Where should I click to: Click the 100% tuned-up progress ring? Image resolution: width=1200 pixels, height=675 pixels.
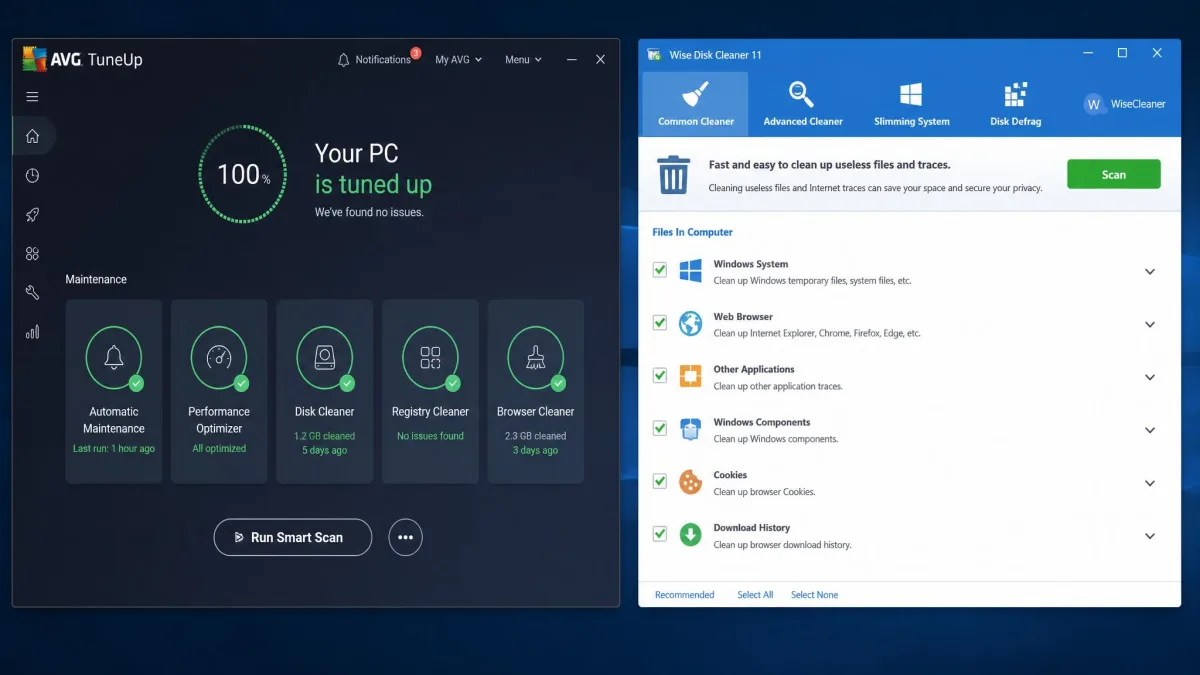click(243, 174)
